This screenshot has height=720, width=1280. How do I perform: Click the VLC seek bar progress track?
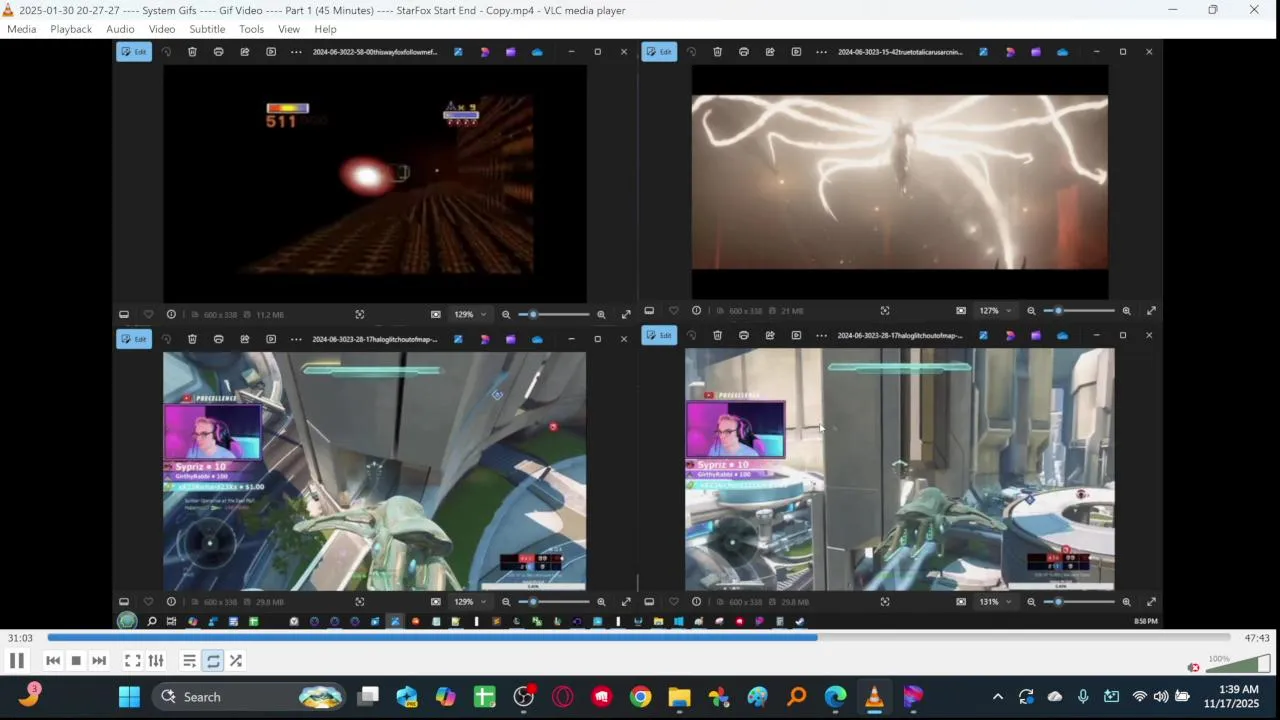(638, 638)
